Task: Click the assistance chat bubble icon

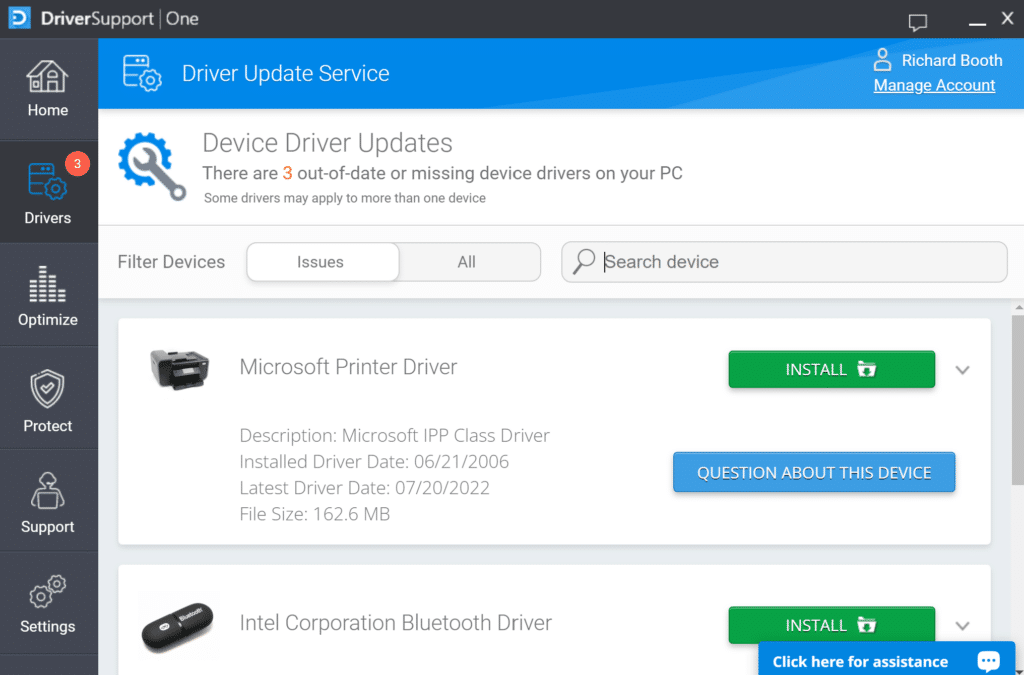Action: [x=988, y=661]
